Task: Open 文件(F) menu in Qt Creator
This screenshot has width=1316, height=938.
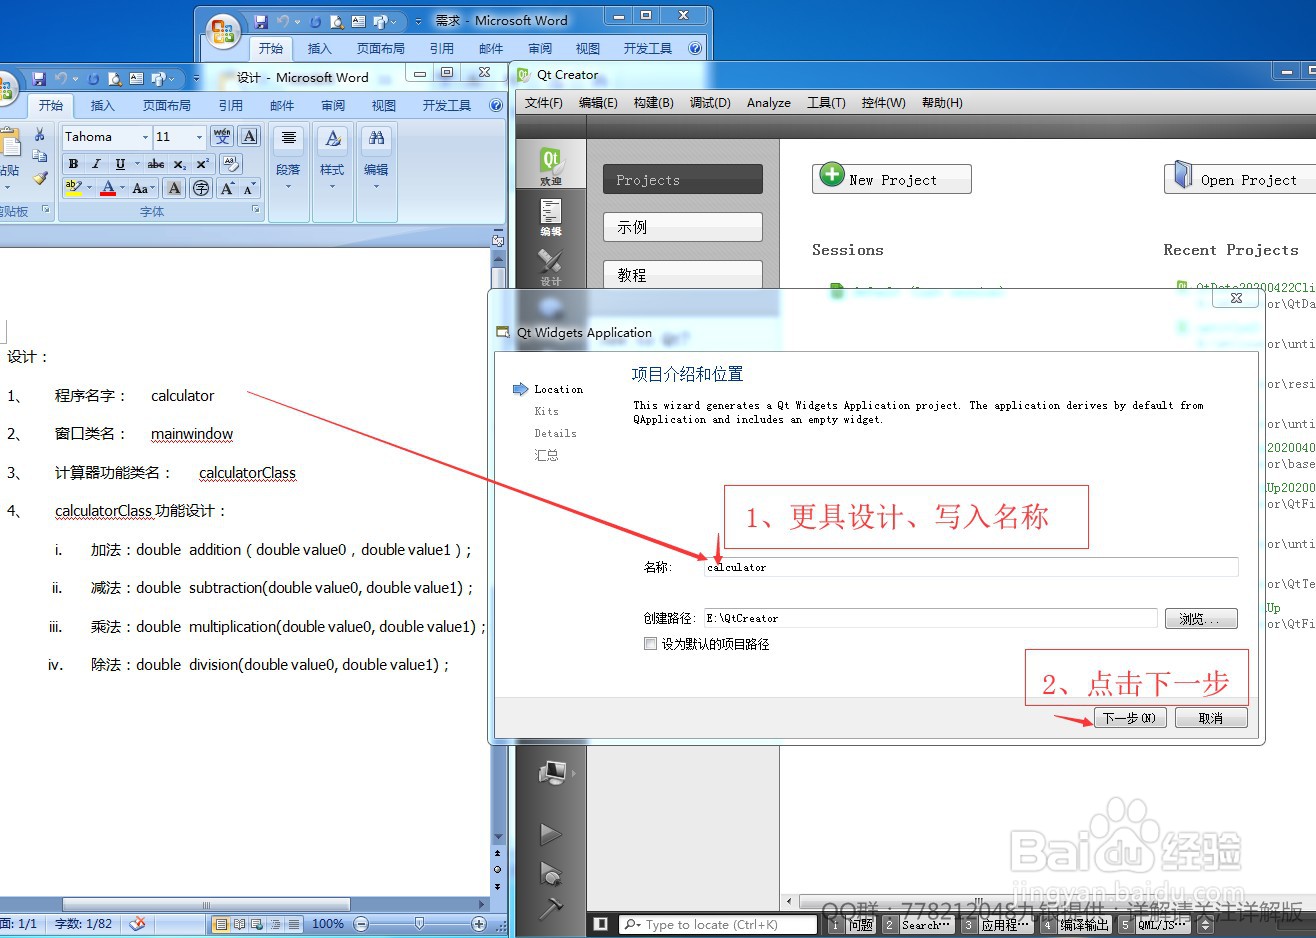Action: (x=544, y=103)
